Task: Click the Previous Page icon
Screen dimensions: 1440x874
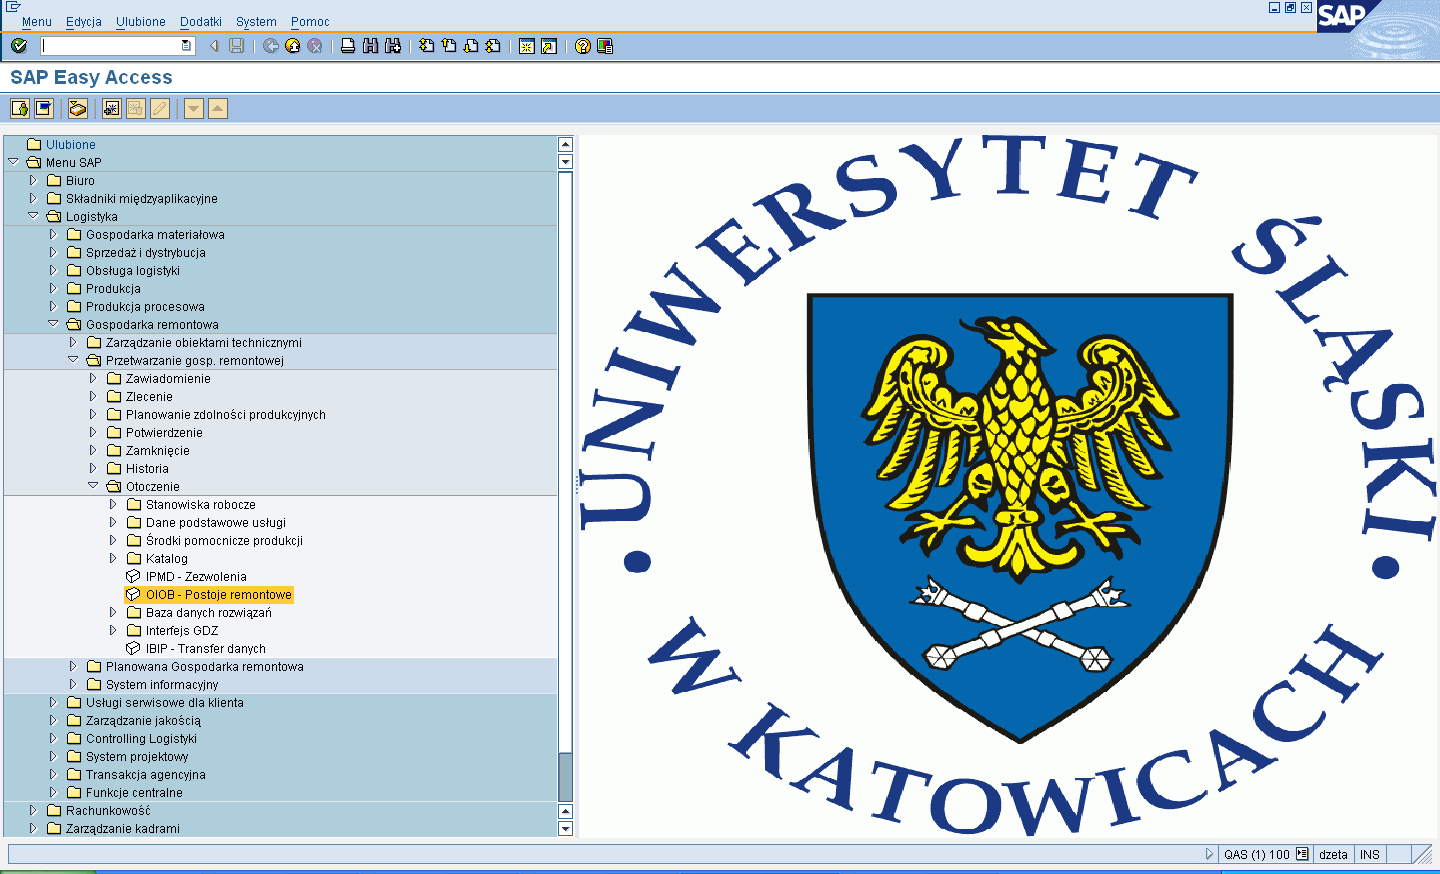Action: 449,46
